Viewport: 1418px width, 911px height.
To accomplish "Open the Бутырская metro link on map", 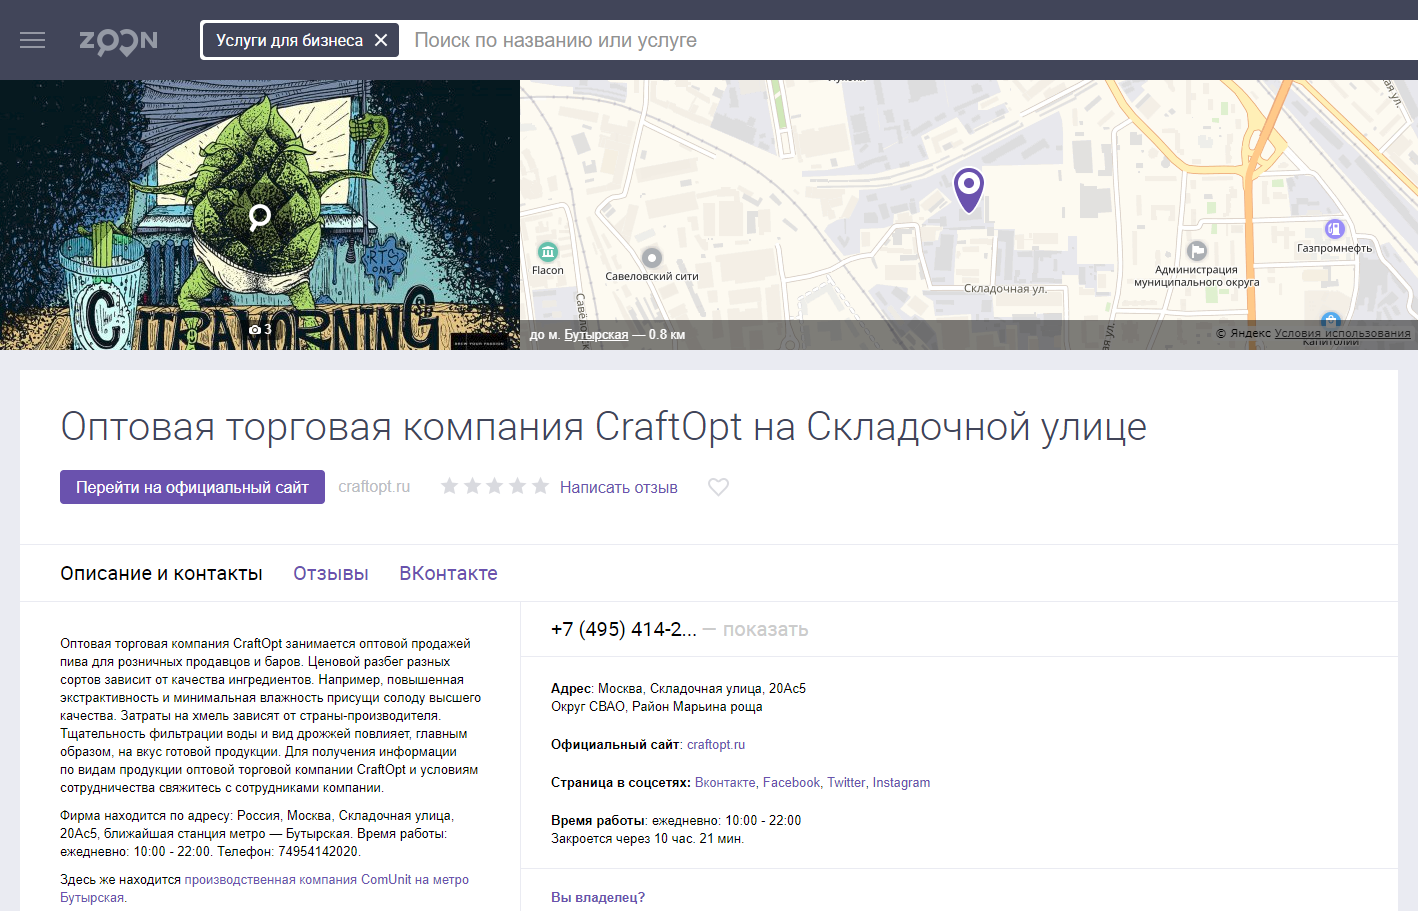I will (596, 335).
